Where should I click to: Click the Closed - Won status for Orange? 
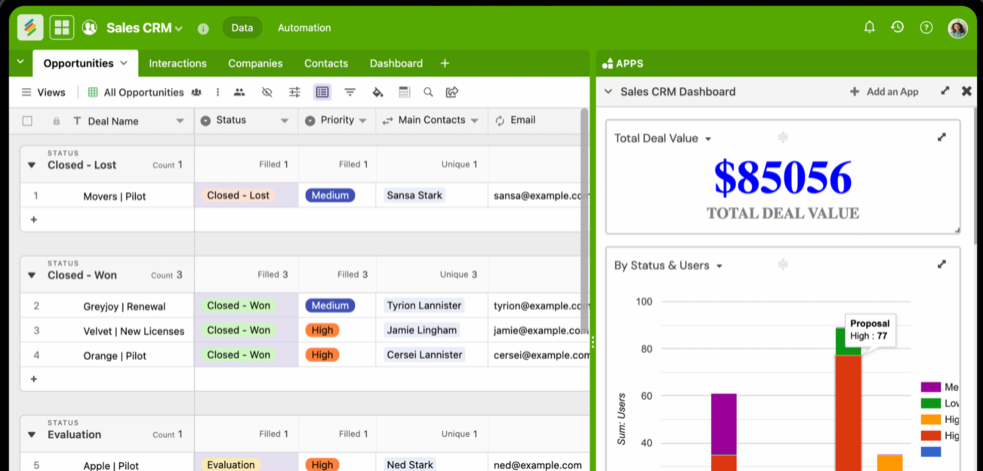(x=238, y=354)
